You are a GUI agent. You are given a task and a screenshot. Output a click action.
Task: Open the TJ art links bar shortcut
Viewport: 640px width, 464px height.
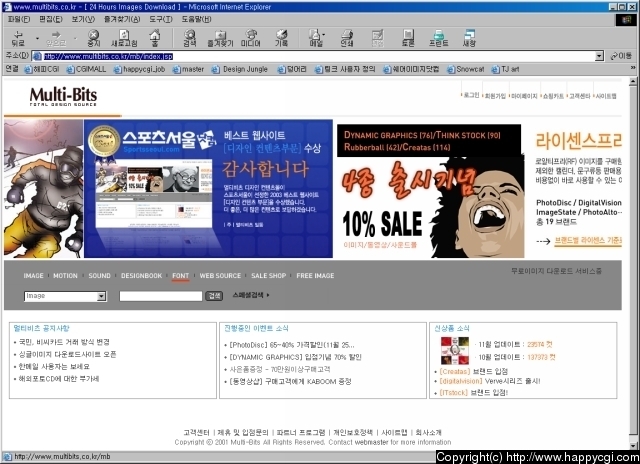tap(505, 69)
